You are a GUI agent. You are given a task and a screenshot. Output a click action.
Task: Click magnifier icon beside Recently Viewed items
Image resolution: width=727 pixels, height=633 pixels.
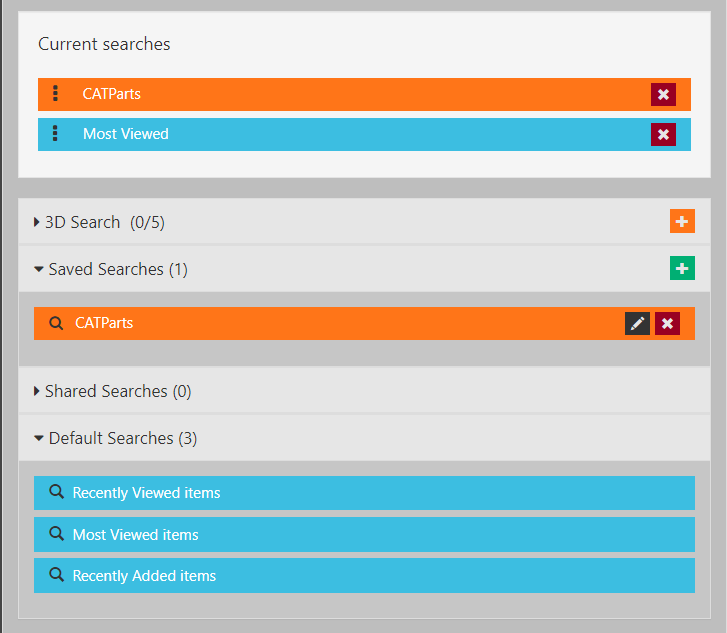pos(57,492)
